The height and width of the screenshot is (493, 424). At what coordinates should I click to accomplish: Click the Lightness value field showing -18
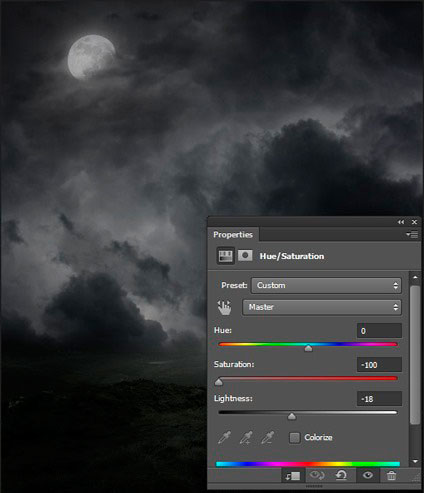379,399
